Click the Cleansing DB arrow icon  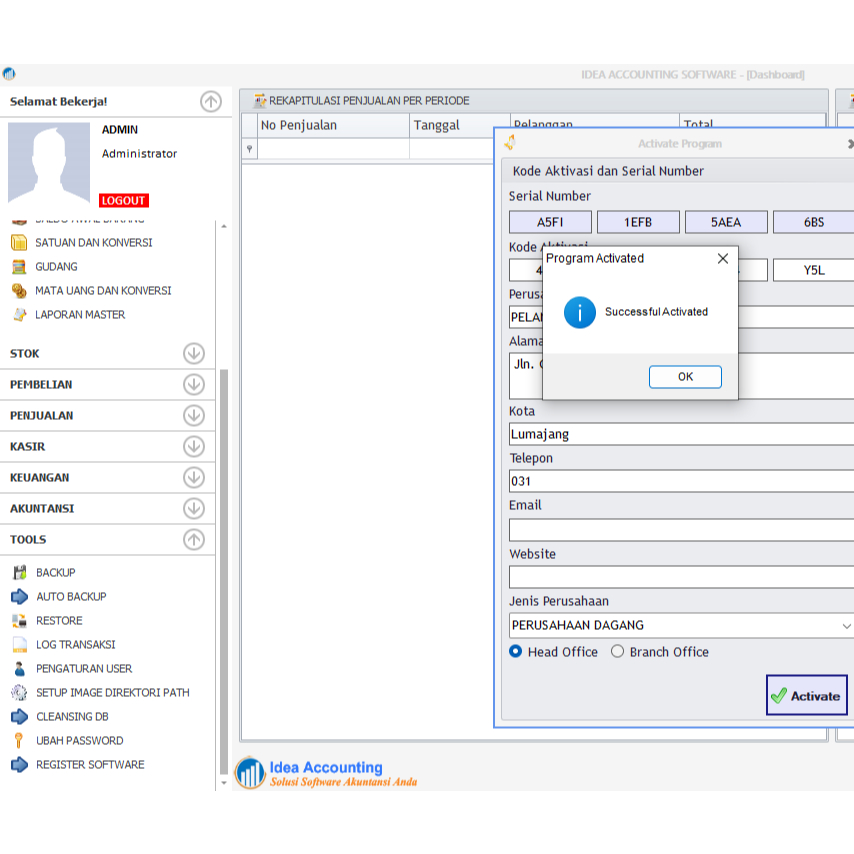(20, 716)
